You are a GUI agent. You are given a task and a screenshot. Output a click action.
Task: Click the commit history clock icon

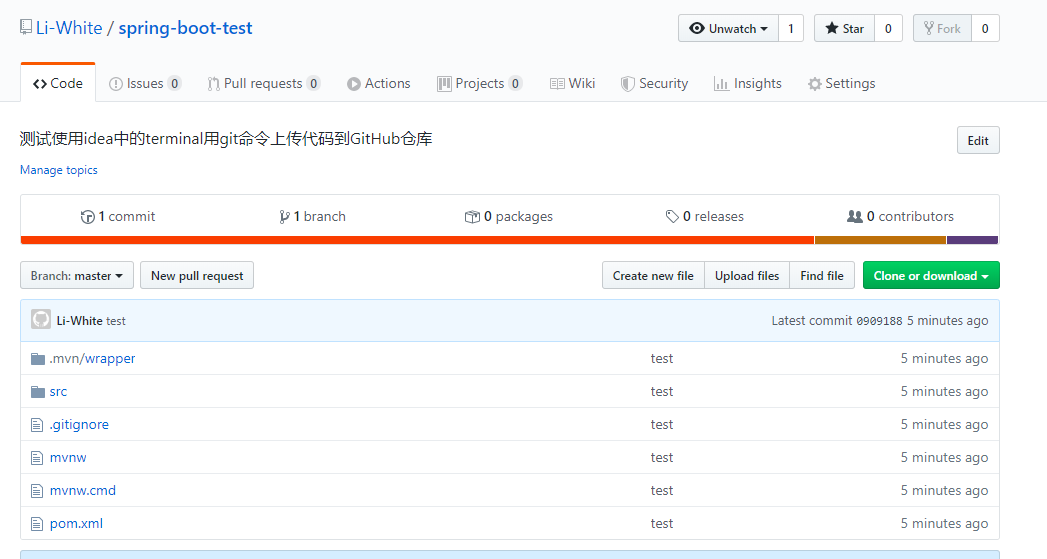(x=88, y=217)
